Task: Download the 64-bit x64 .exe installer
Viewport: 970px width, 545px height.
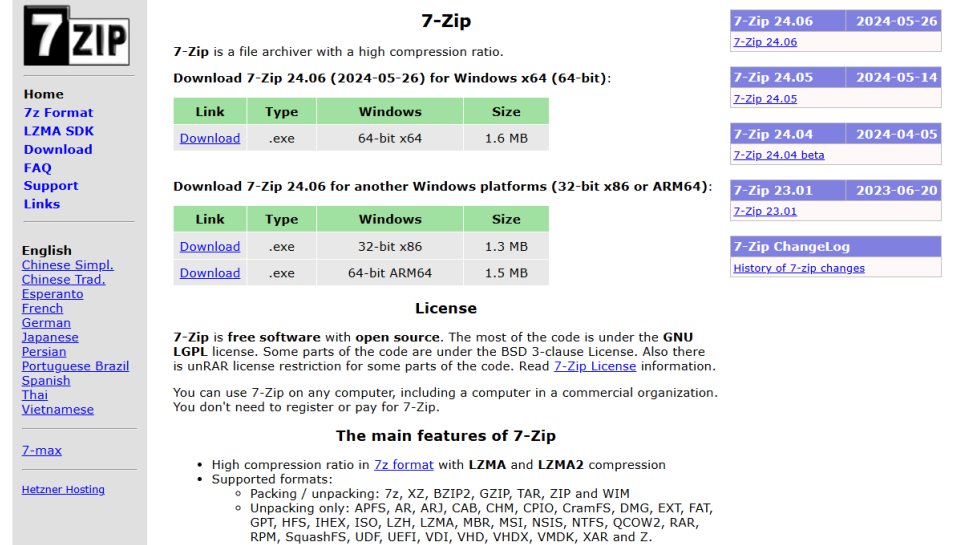Action: [210, 139]
